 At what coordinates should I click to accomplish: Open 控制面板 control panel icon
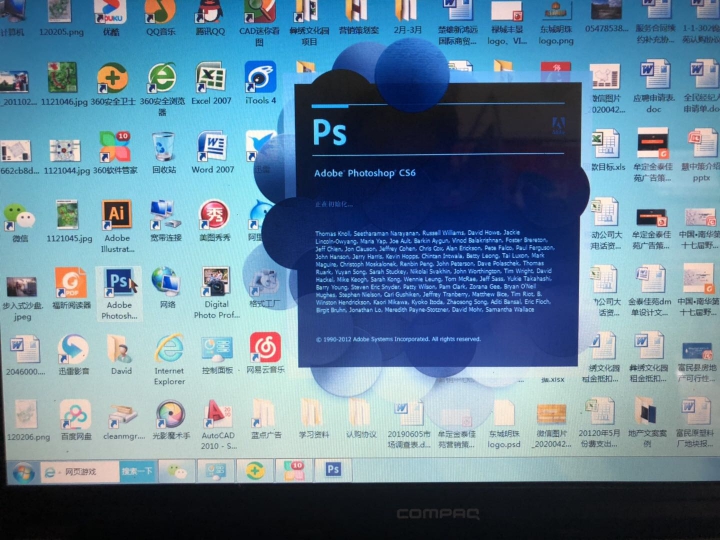tap(217, 355)
